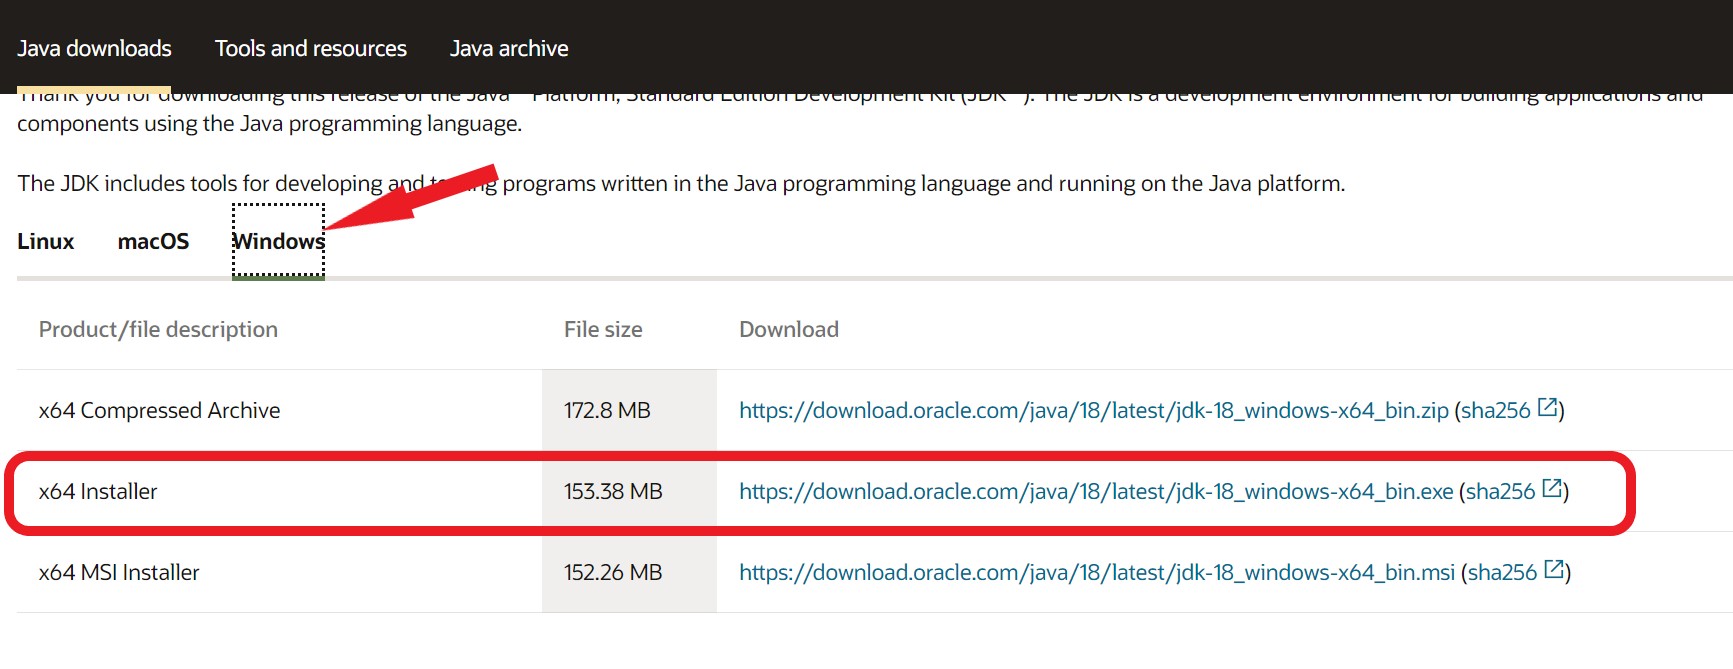Open the Java downloads nav tab
The width and height of the screenshot is (1733, 669).
click(x=94, y=48)
